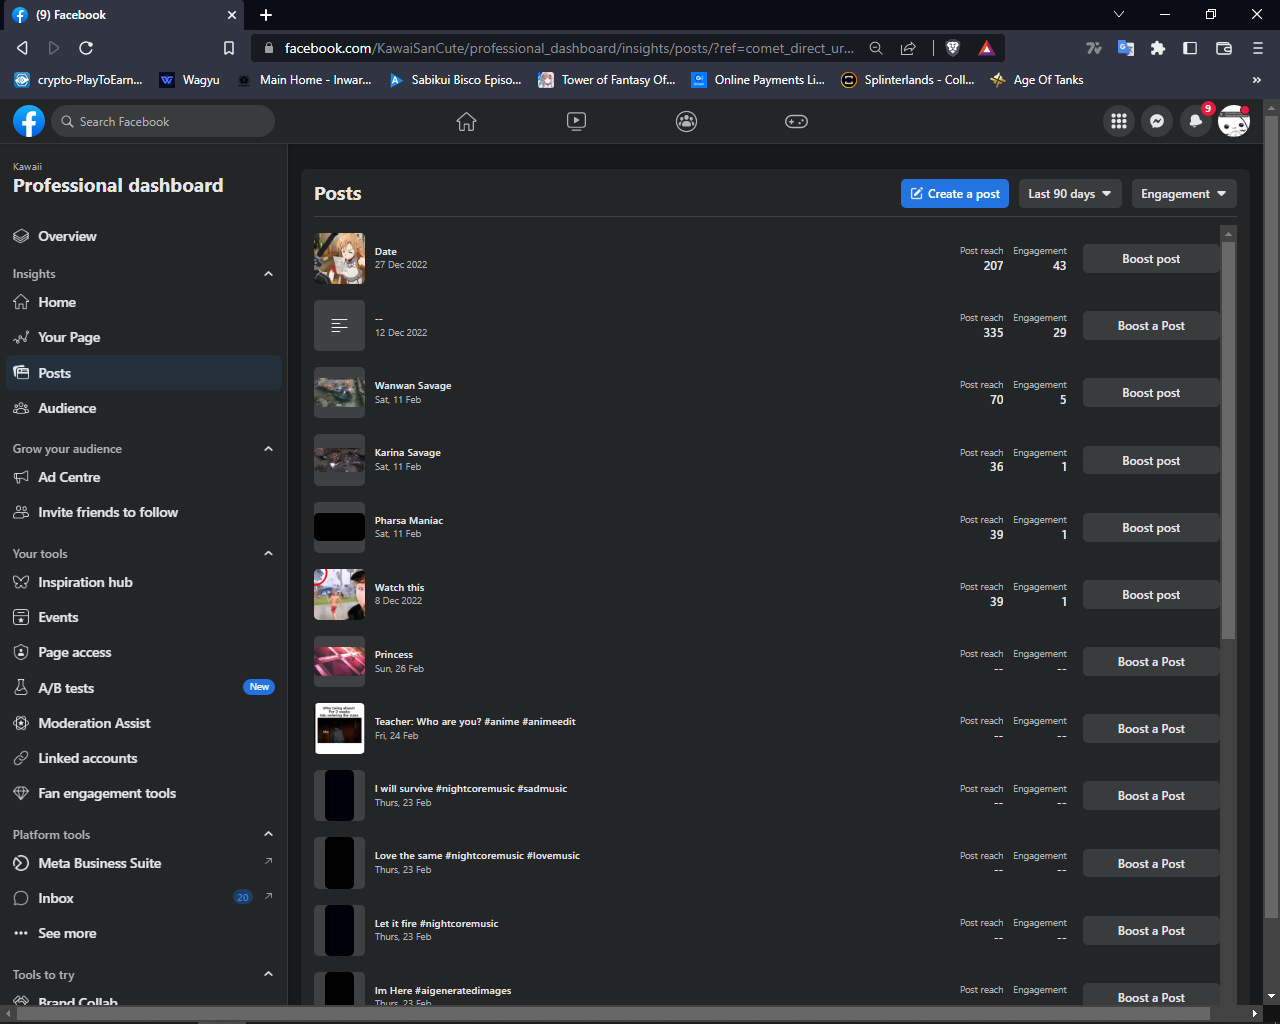Open the Groups icon in top navigation
Viewport: 1280px width, 1024px height.
point(686,121)
